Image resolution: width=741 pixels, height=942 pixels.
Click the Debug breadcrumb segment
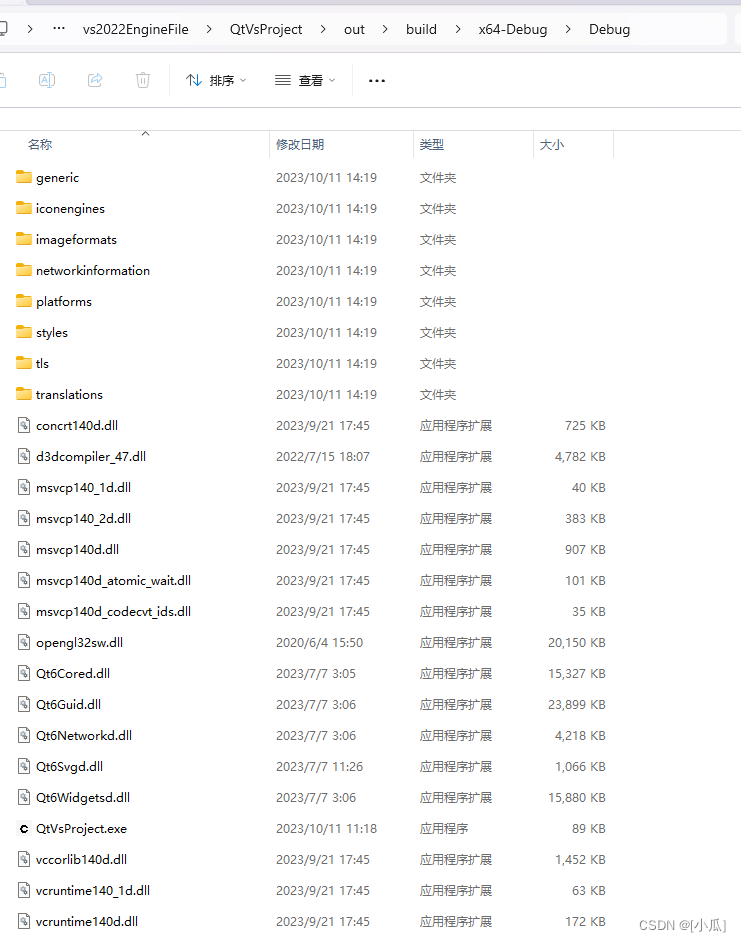click(609, 29)
